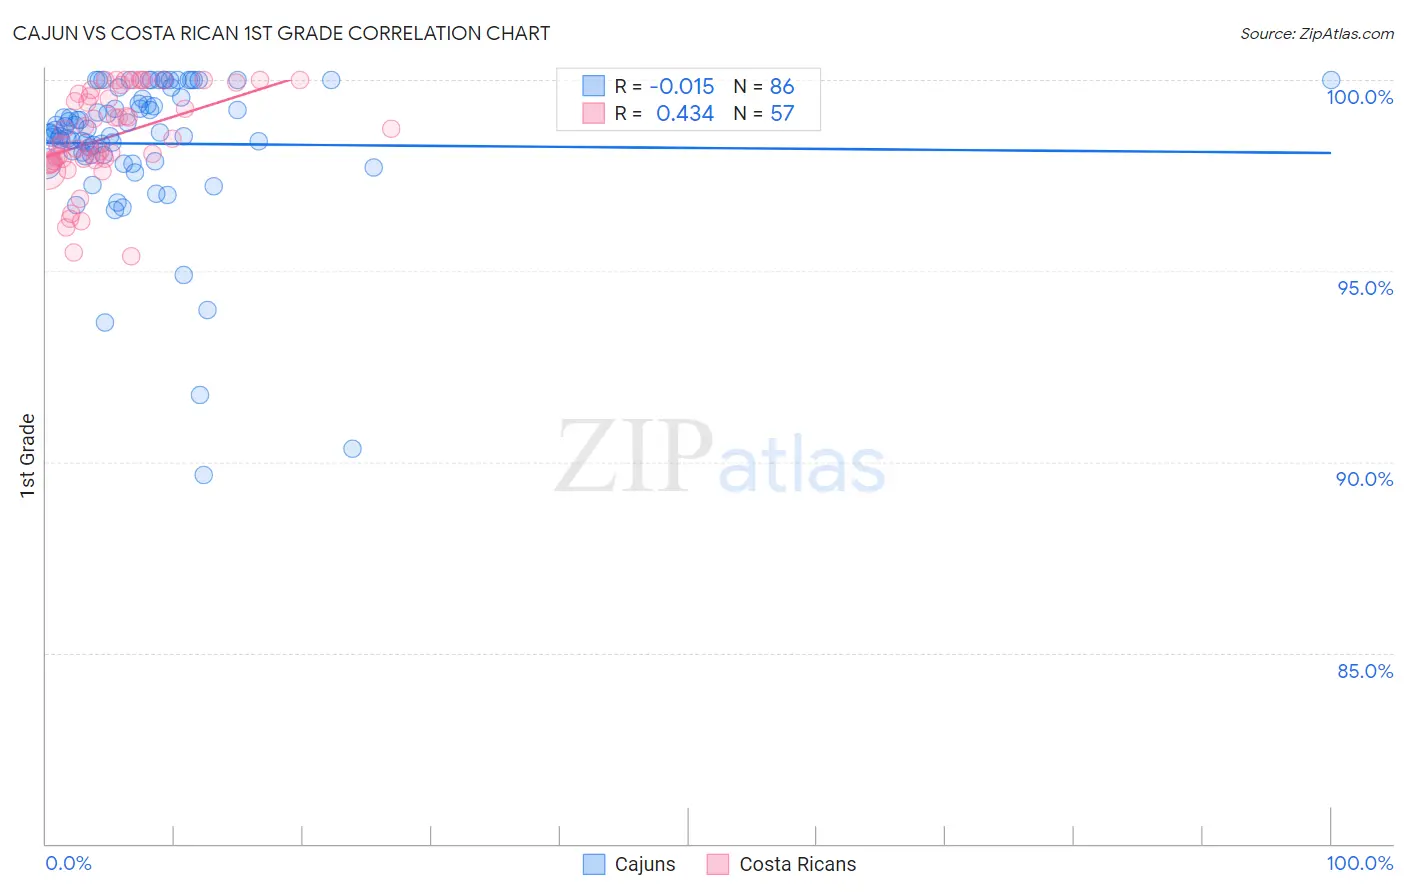The height and width of the screenshot is (892, 1406).
Task: Click the 0.0% x-axis tick label
Action: pyautogui.click(x=68, y=863)
